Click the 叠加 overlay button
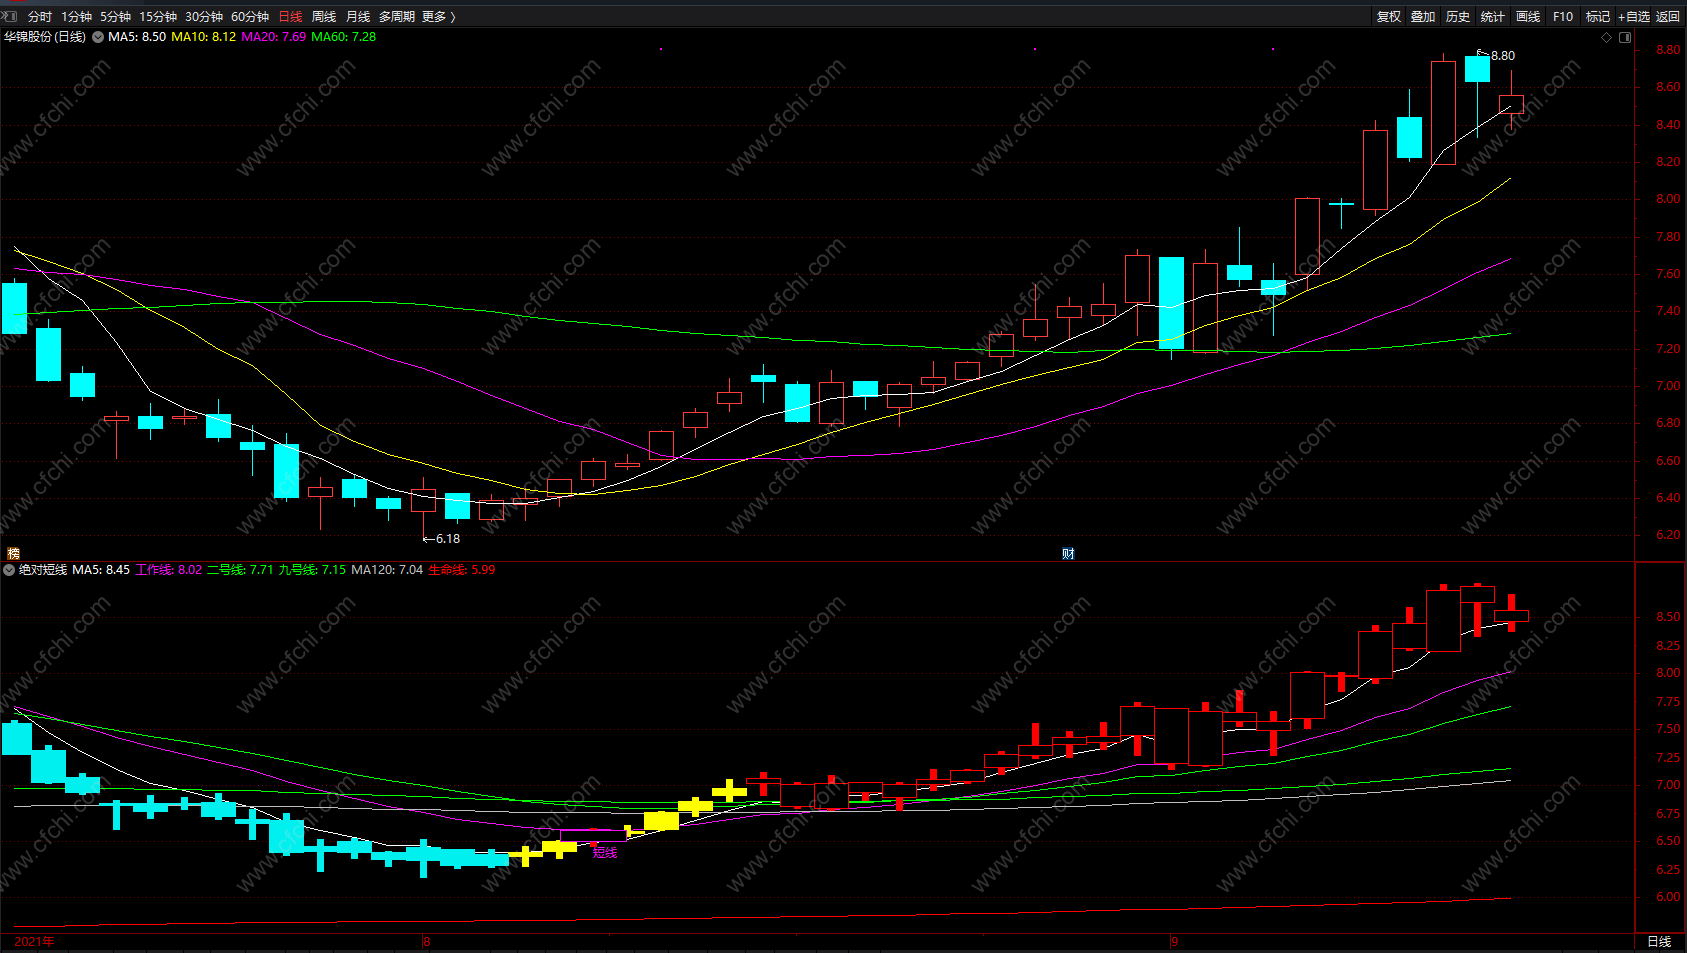This screenshot has width=1687, height=953. (1423, 17)
